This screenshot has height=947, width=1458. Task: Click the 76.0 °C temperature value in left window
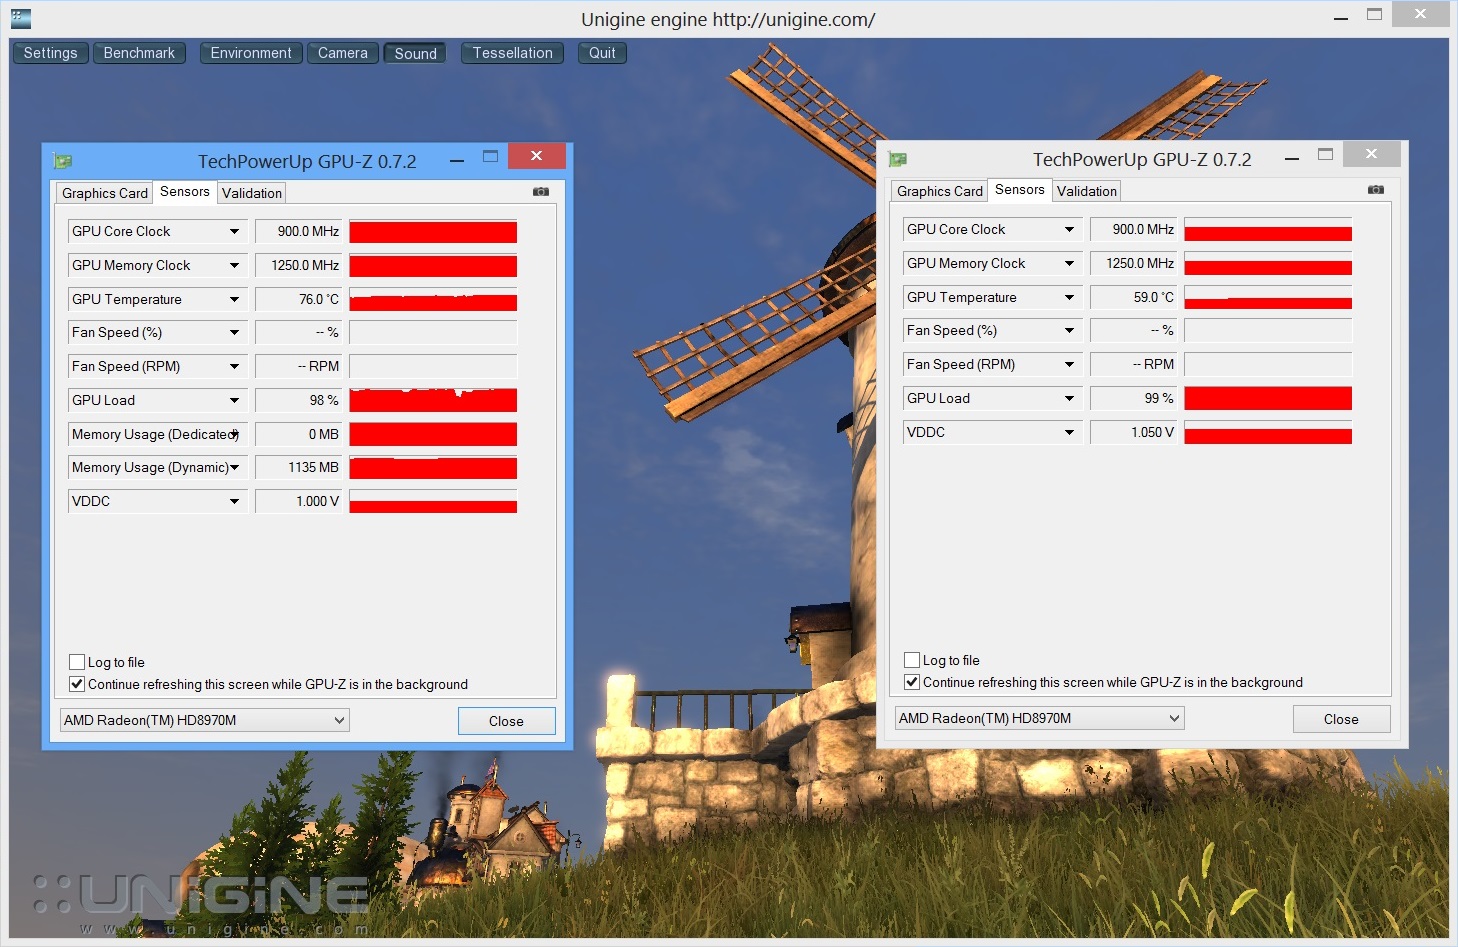point(298,299)
